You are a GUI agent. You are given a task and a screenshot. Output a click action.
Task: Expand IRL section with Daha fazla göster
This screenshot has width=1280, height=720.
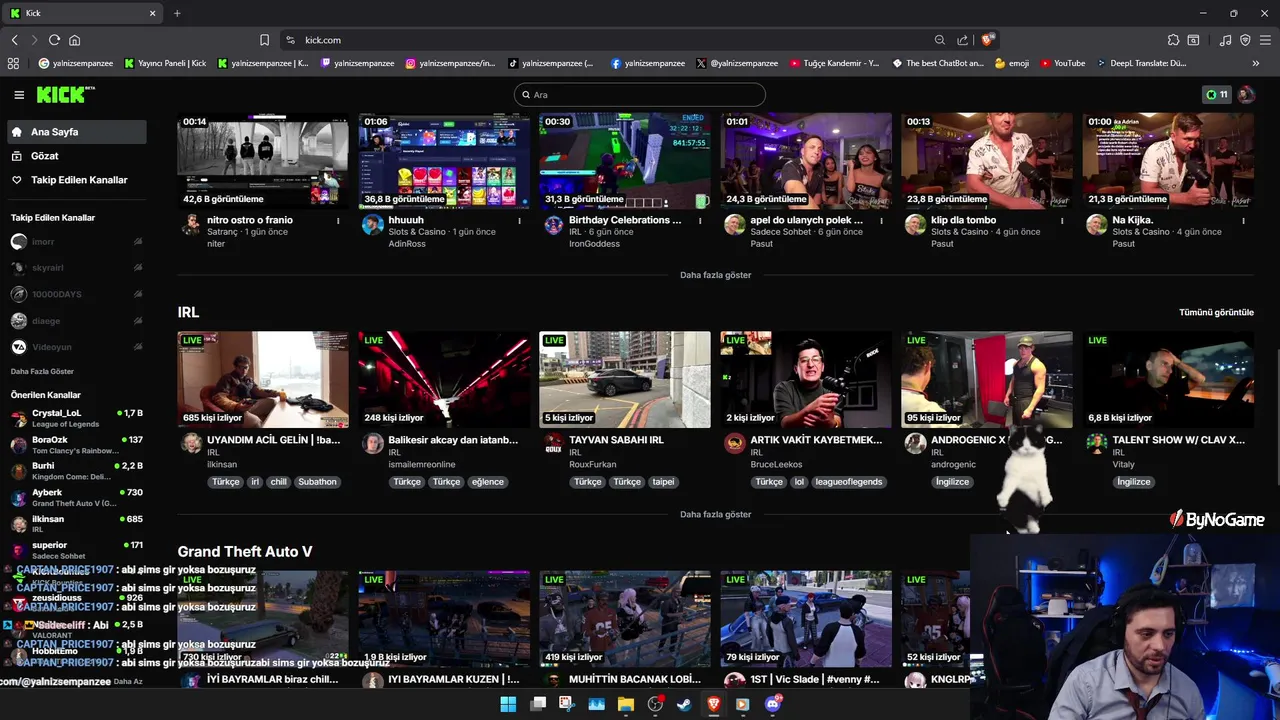pos(715,514)
